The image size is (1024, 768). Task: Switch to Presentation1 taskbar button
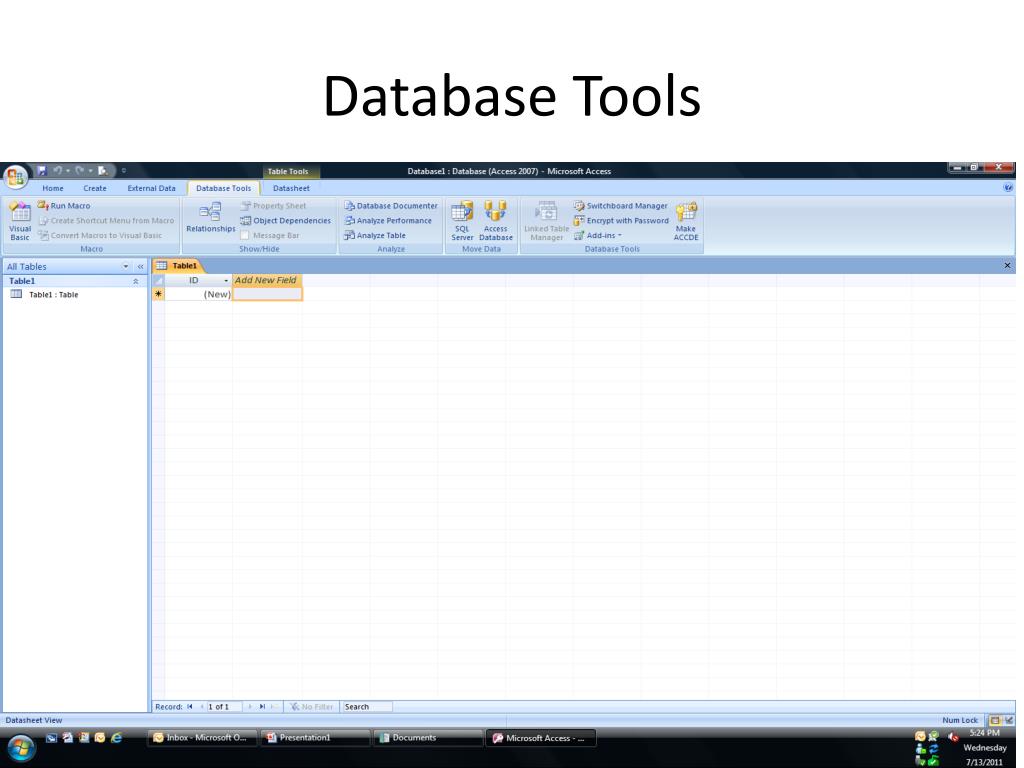click(x=315, y=738)
